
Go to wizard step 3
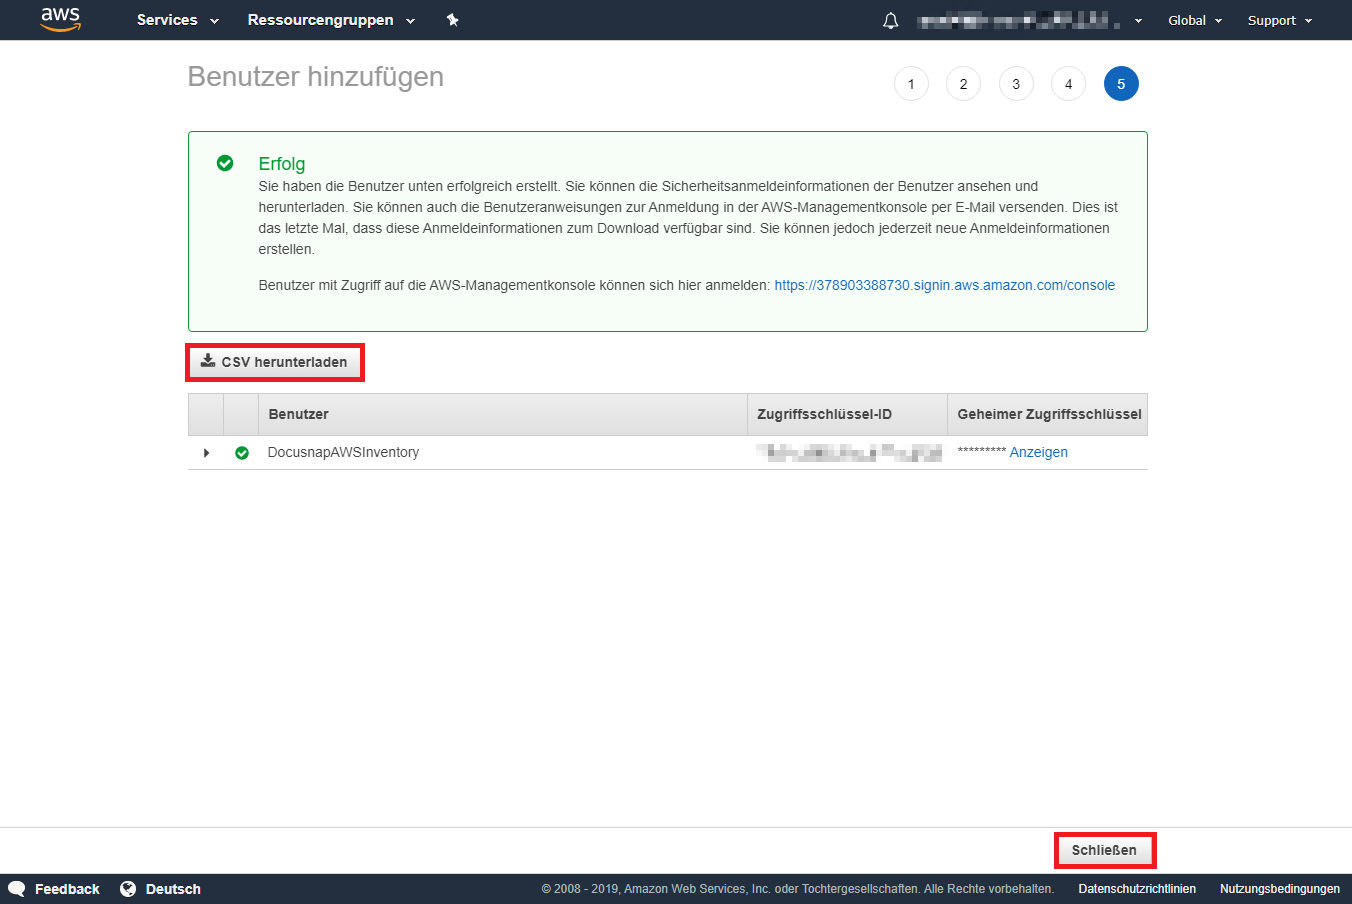(x=1016, y=84)
